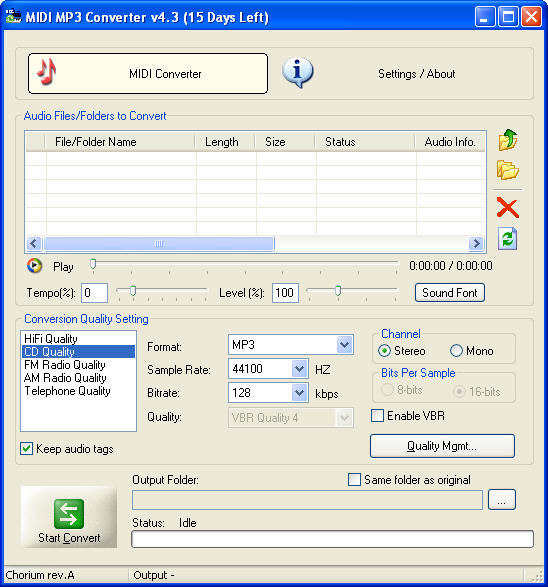Click the red music note icon
The height and width of the screenshot is (587, 548).
click(46, 72)
